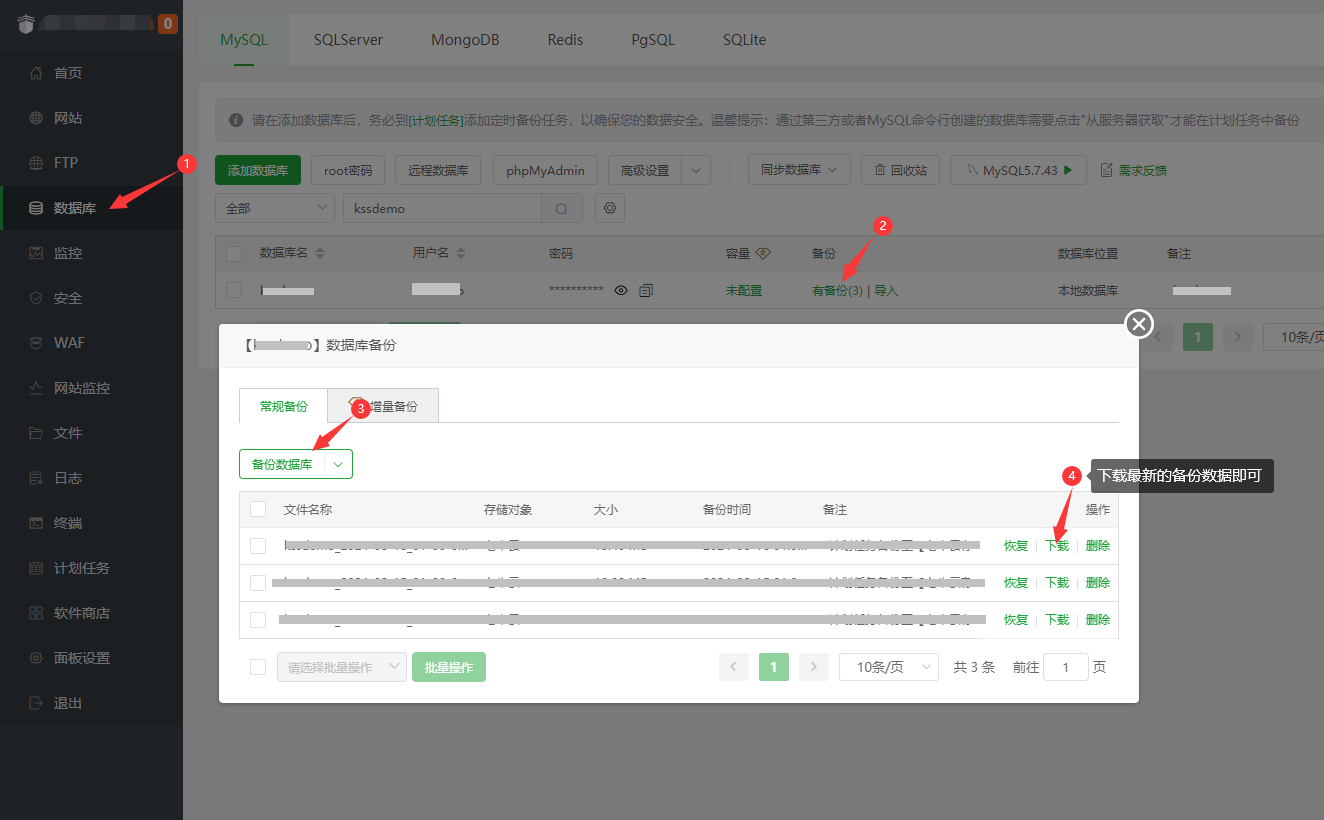Click the 监控 monitor icon
The image size is (1324, 820).
36,253
